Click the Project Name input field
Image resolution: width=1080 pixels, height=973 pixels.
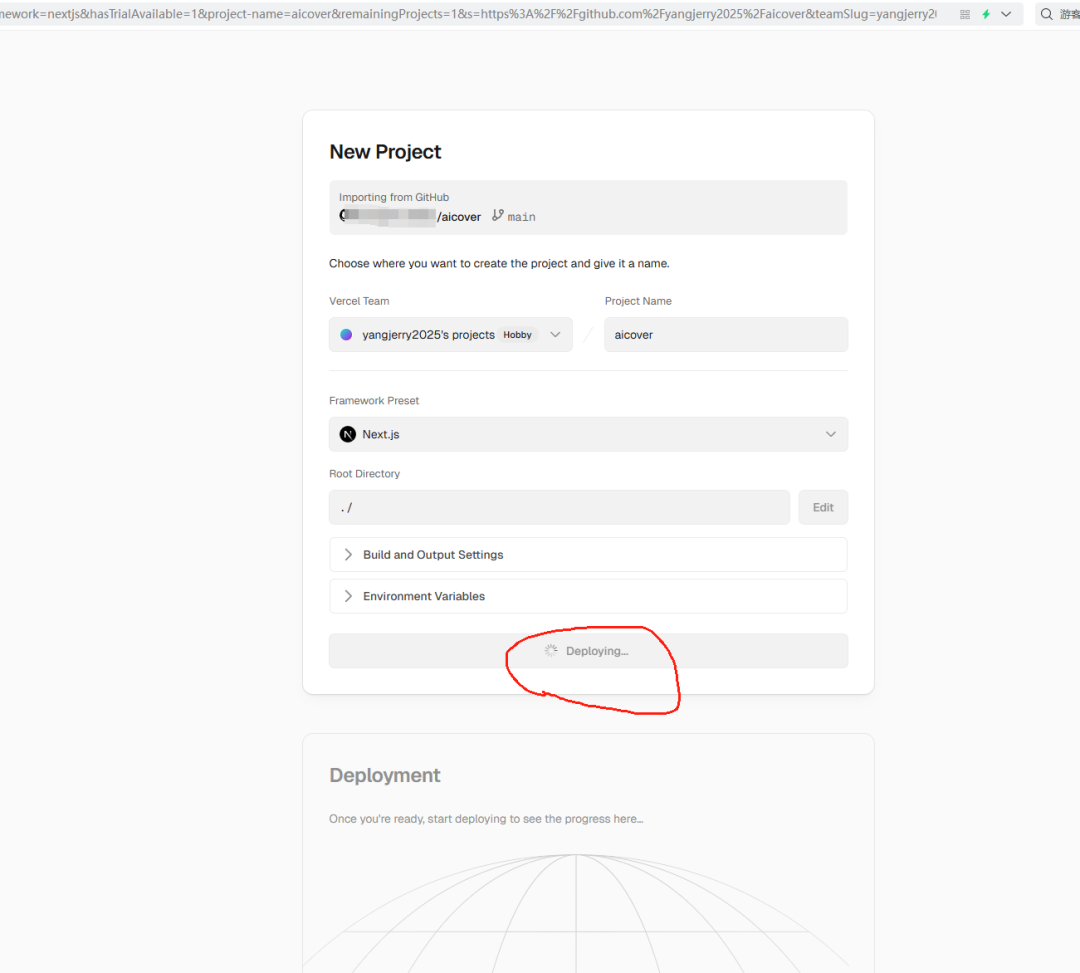coord(725,335)
